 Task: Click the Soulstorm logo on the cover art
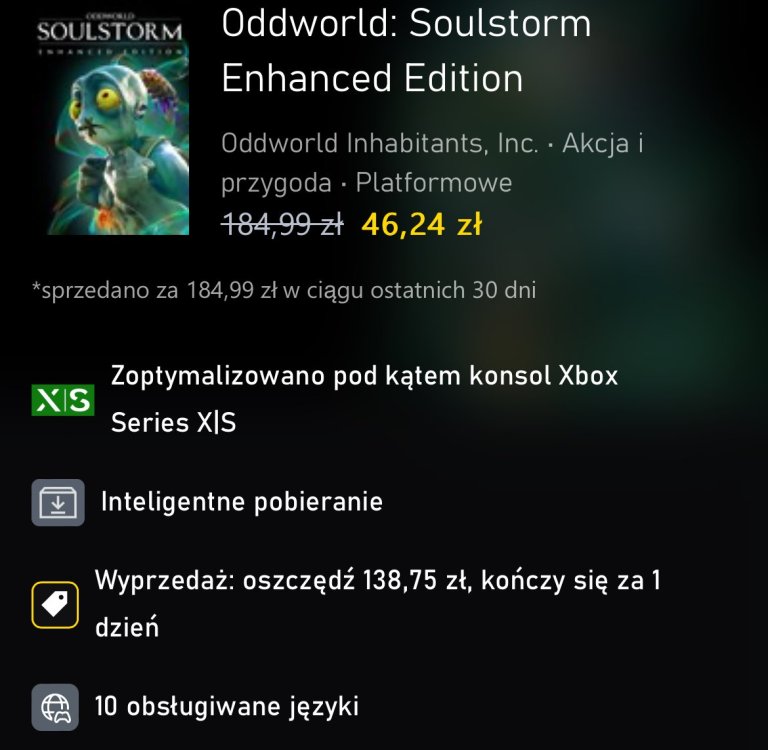click(x=110, y=31)
